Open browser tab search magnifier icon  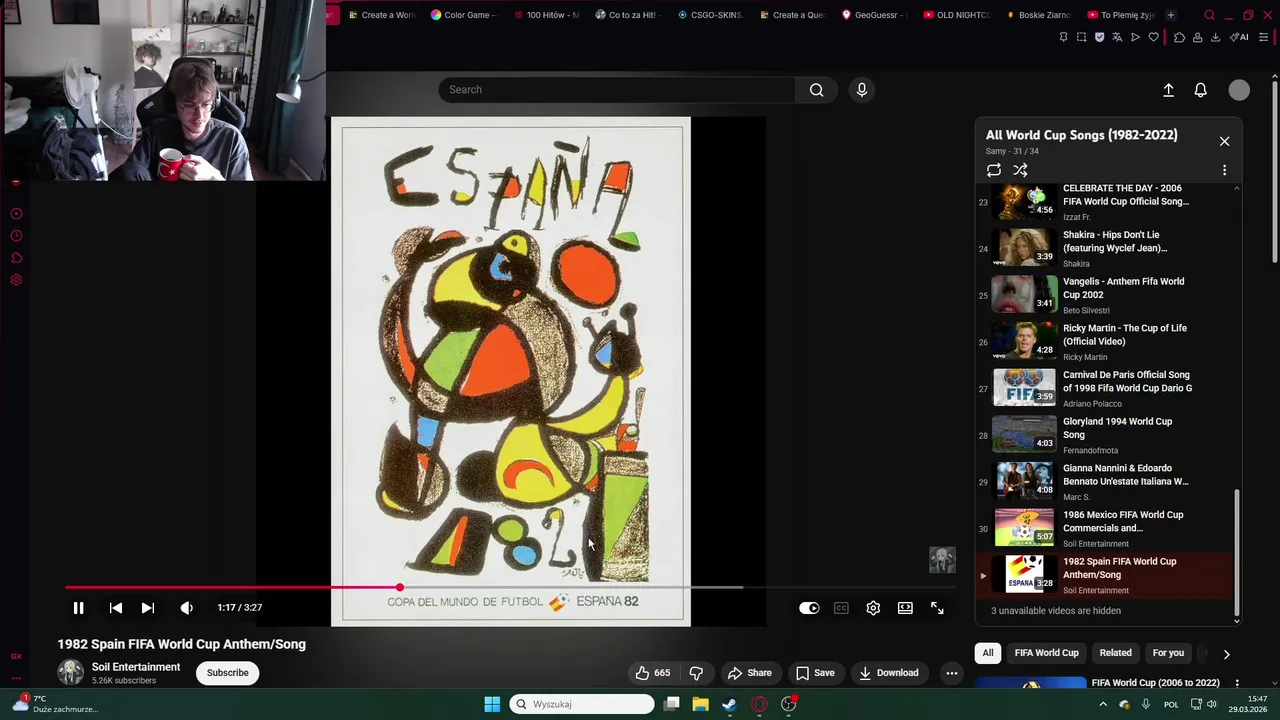tap(1209, 15)
